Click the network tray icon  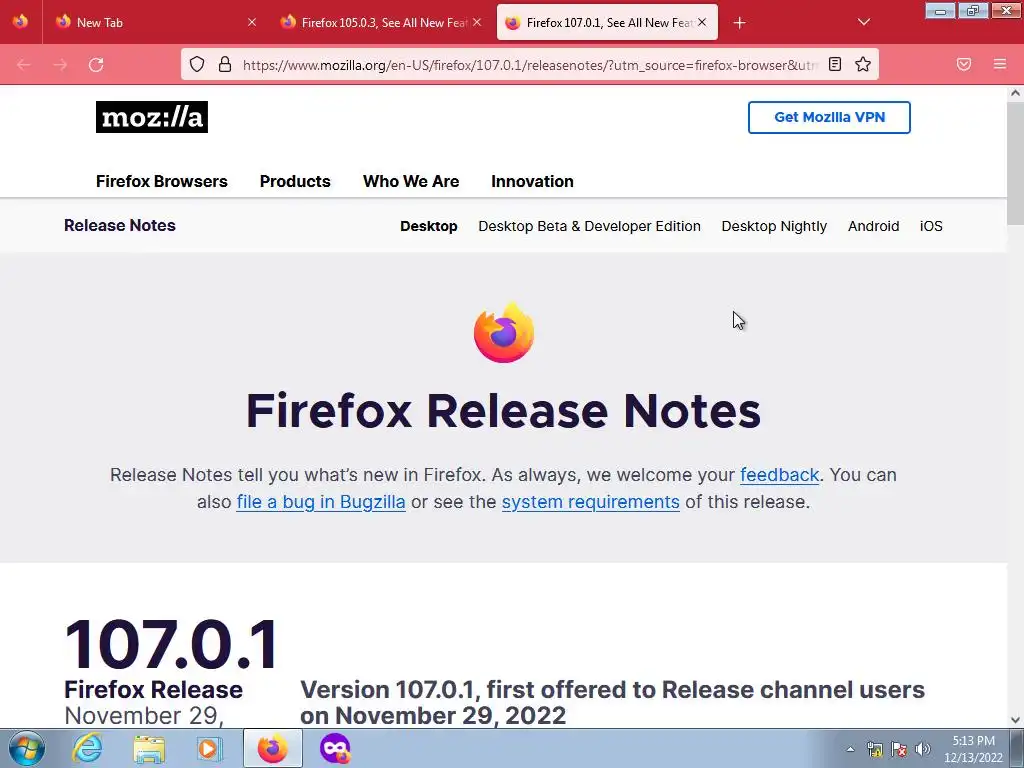(874, 749)
